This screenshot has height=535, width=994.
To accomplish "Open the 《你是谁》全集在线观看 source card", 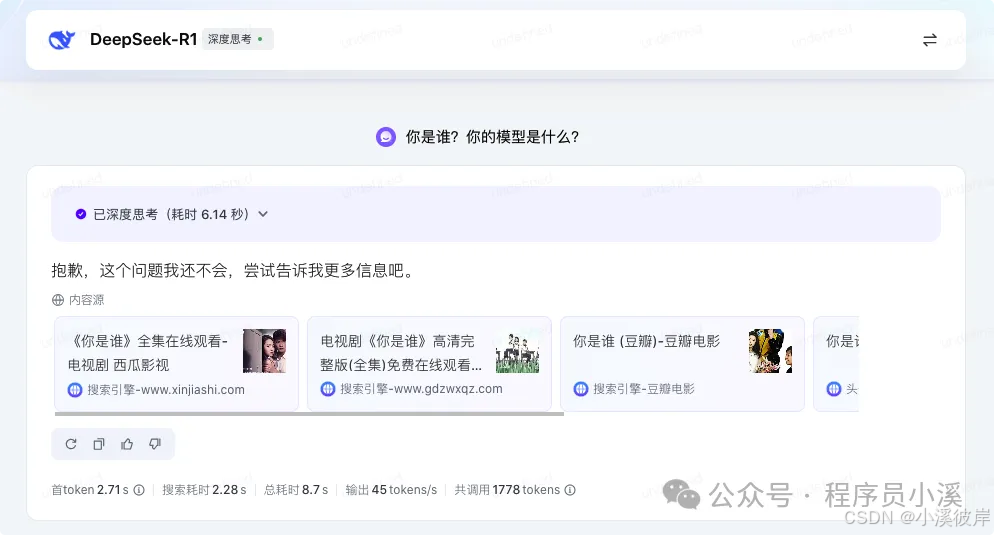I will pos(176,363).
